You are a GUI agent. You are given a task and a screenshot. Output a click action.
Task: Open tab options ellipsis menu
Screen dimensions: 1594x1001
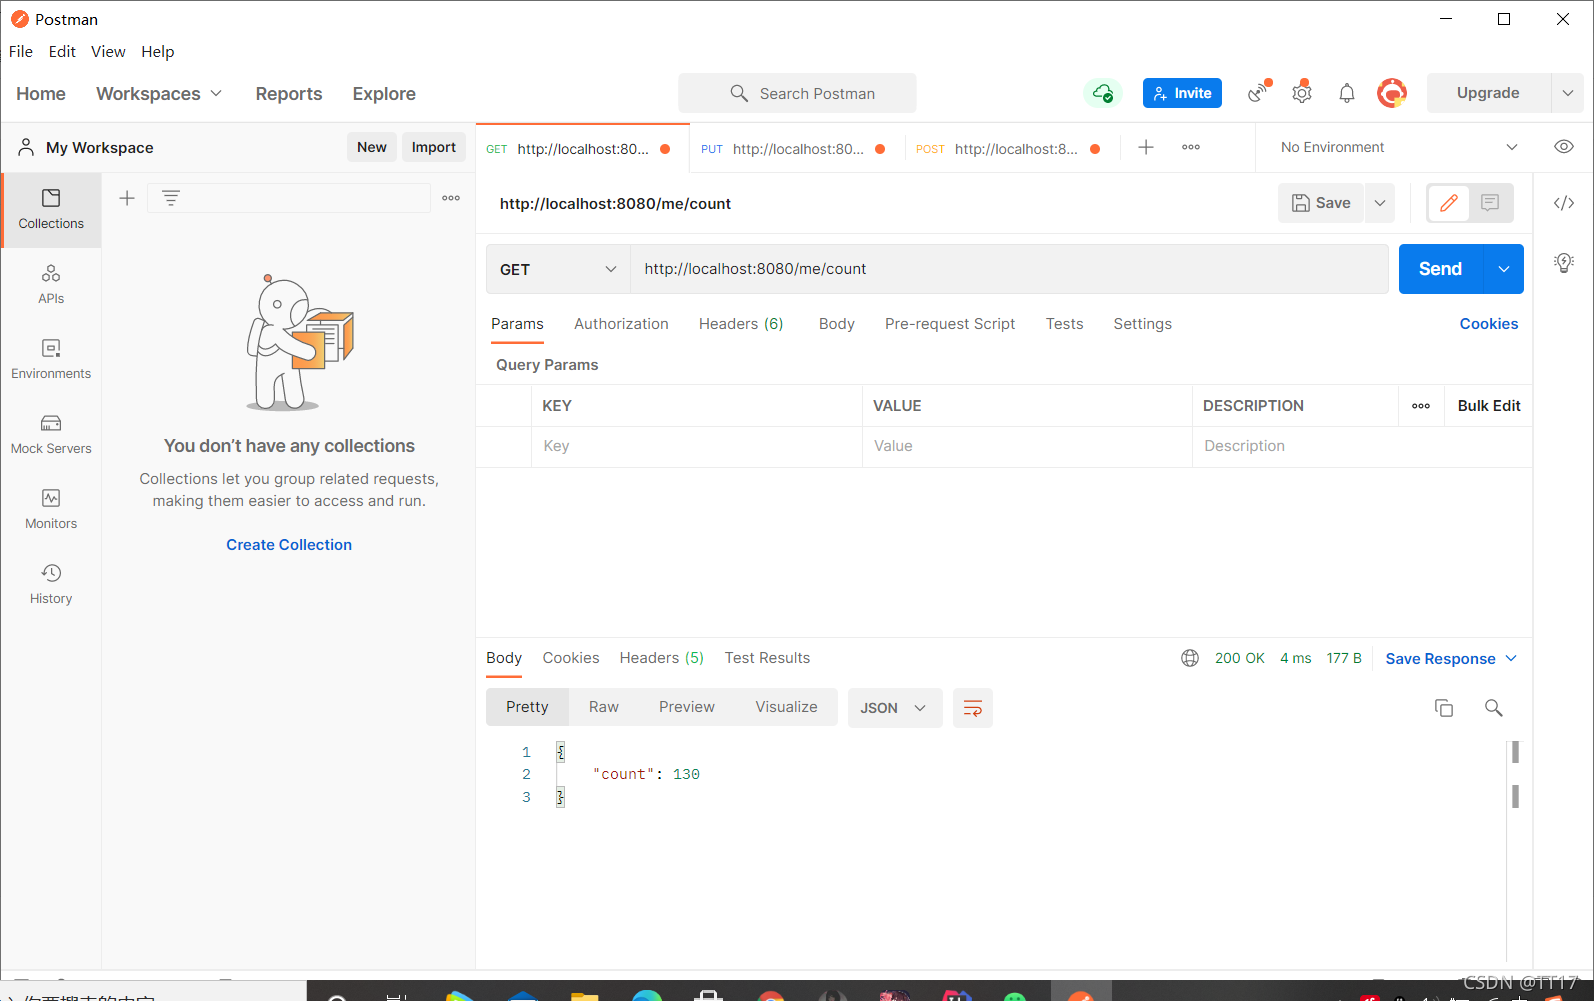(1191, 147)
